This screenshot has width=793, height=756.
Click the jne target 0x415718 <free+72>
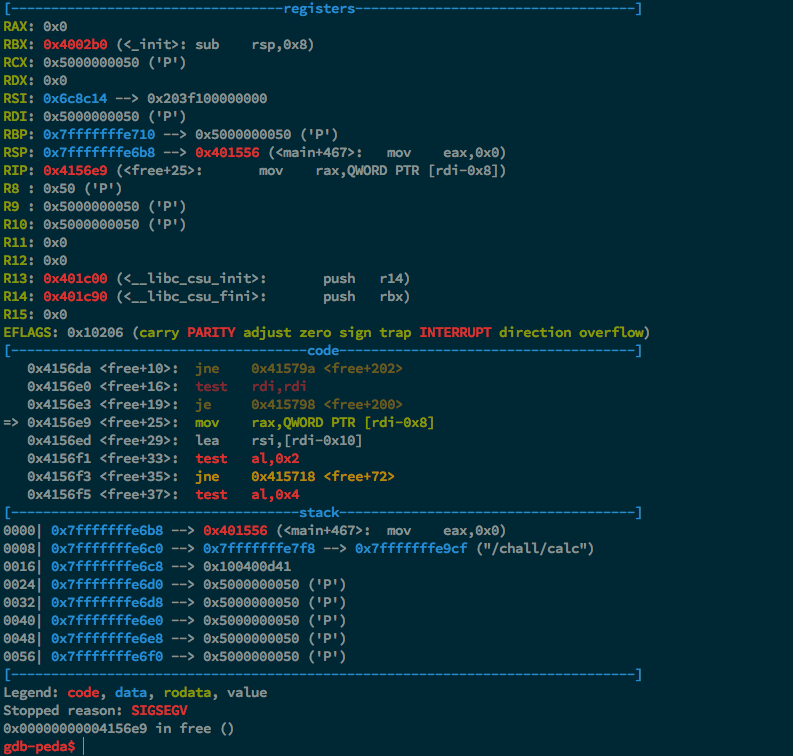(323, 476)
